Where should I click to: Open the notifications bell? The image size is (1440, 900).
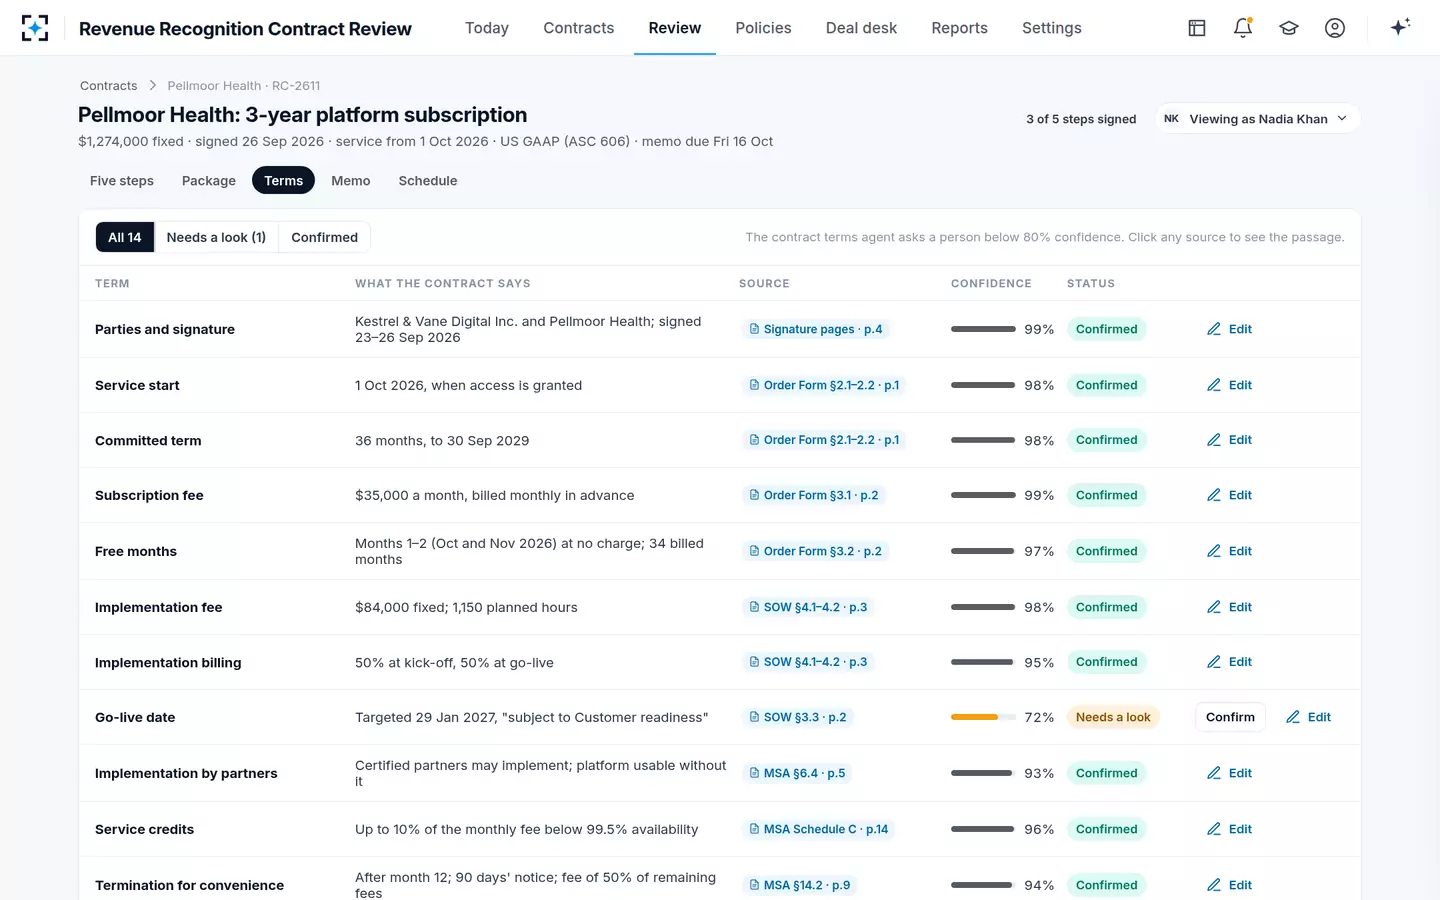(1243, 28)
